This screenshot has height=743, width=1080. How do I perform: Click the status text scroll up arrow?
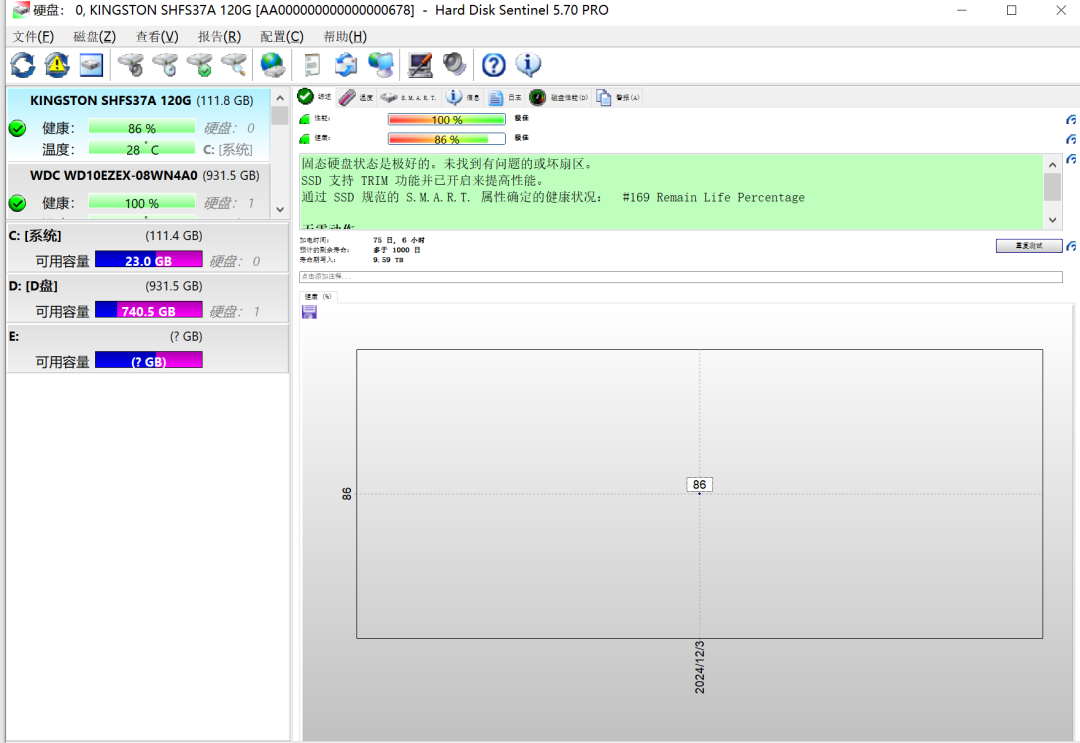click(x=1052, y=165)
